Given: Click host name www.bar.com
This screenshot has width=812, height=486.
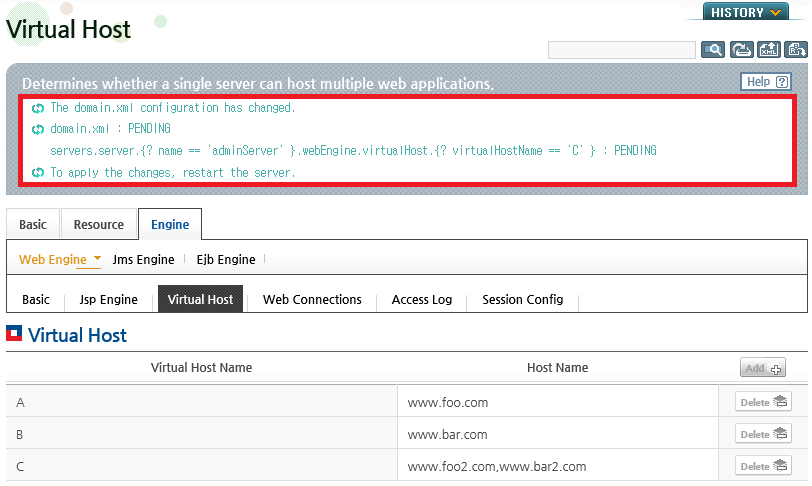Looking at the screenshot, I should 447,435.
